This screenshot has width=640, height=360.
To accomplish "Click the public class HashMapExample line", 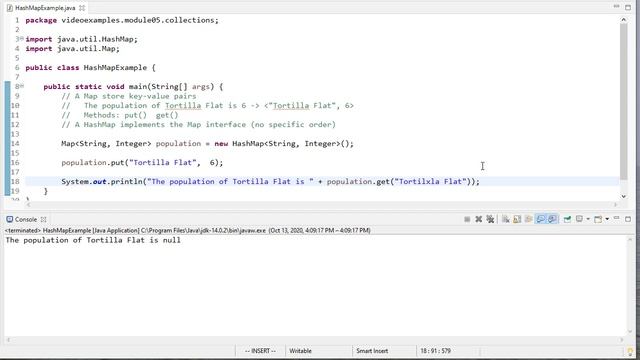I will pyautogui.click(x=91, y=68).
